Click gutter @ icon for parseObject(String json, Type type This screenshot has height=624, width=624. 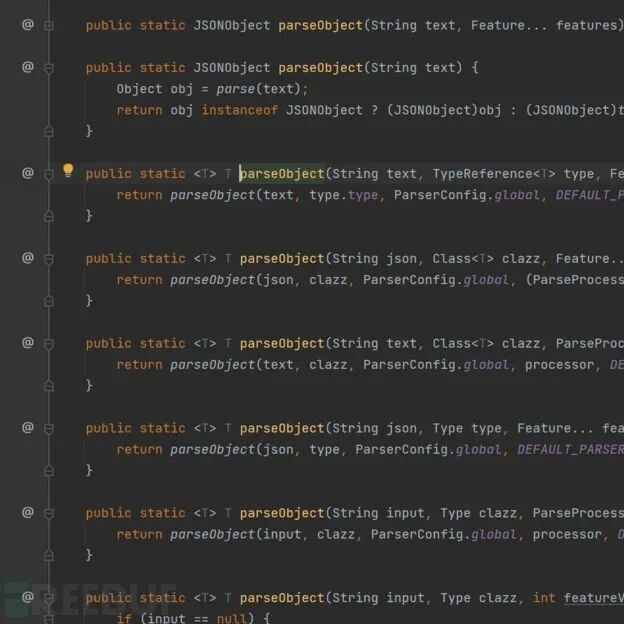point(27,428)
